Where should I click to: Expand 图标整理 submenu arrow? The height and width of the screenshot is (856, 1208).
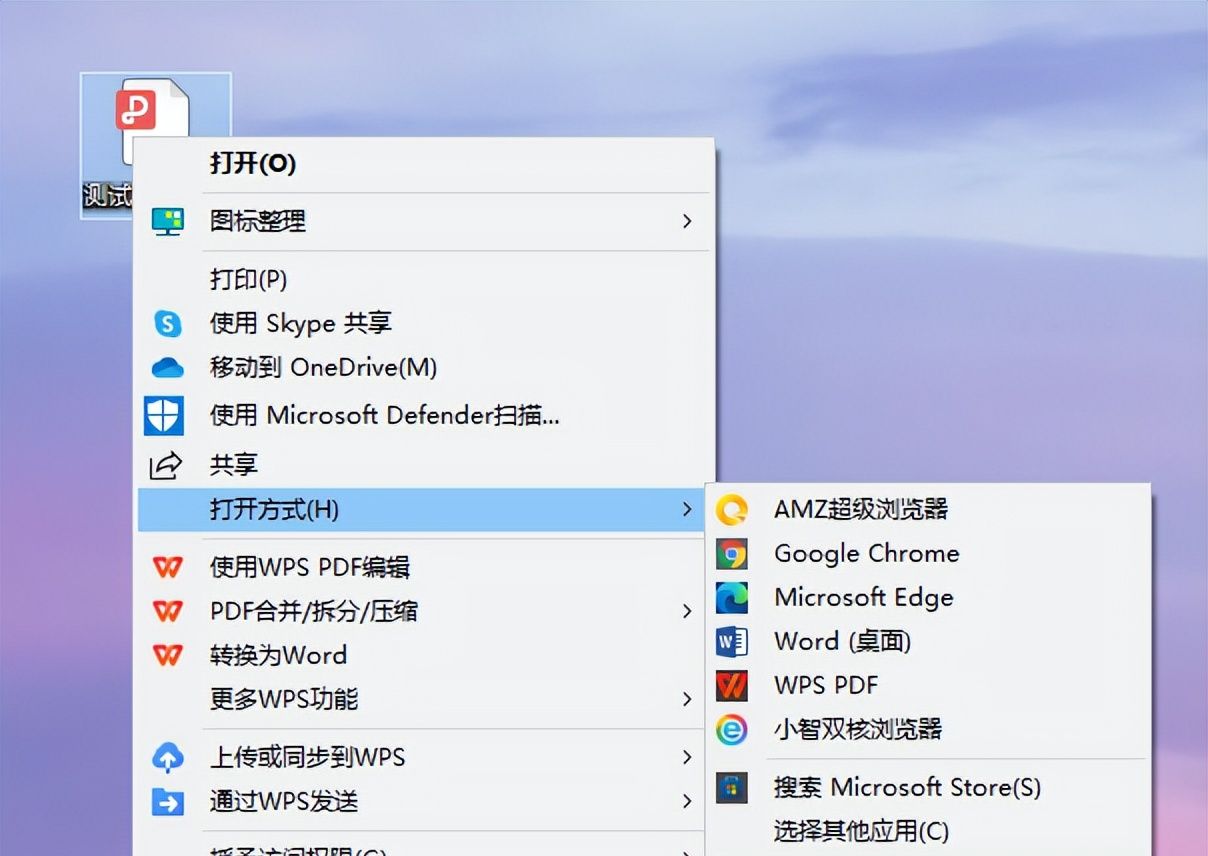pos(687,221)
